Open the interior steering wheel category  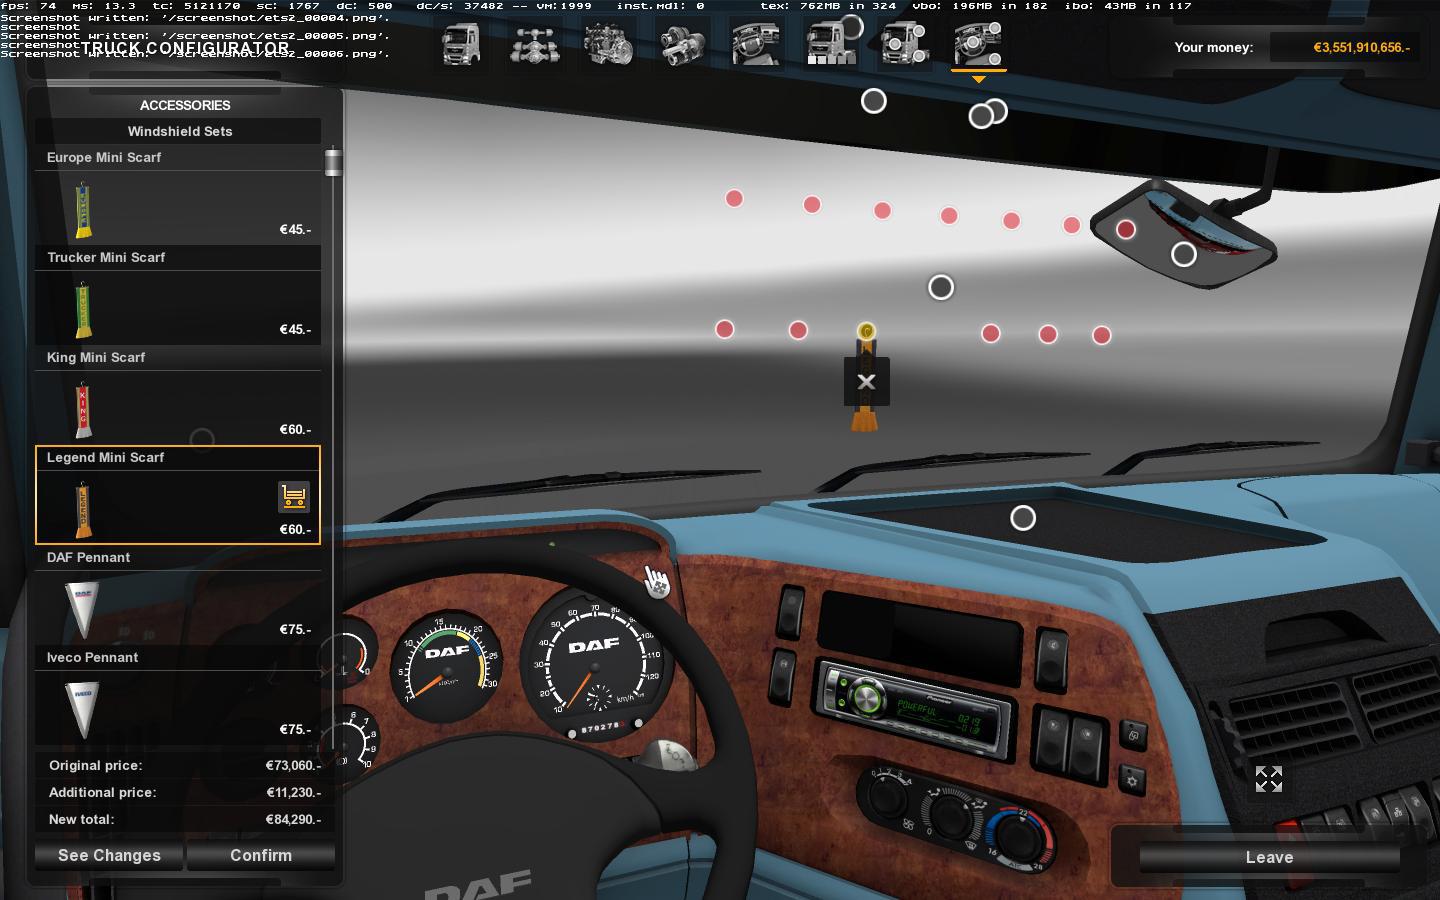click(757, 45)
